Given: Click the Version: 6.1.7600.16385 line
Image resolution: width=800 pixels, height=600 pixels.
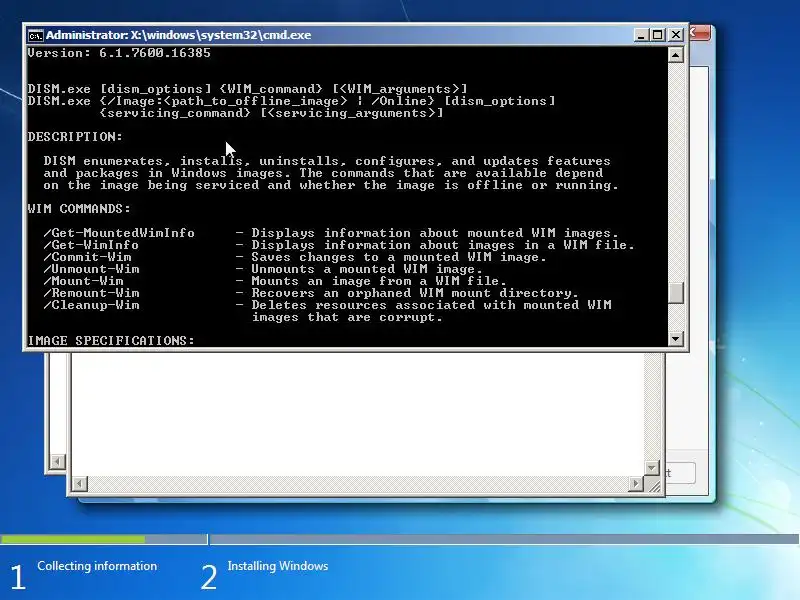Looking at the screenshot, I should (119, 53).
